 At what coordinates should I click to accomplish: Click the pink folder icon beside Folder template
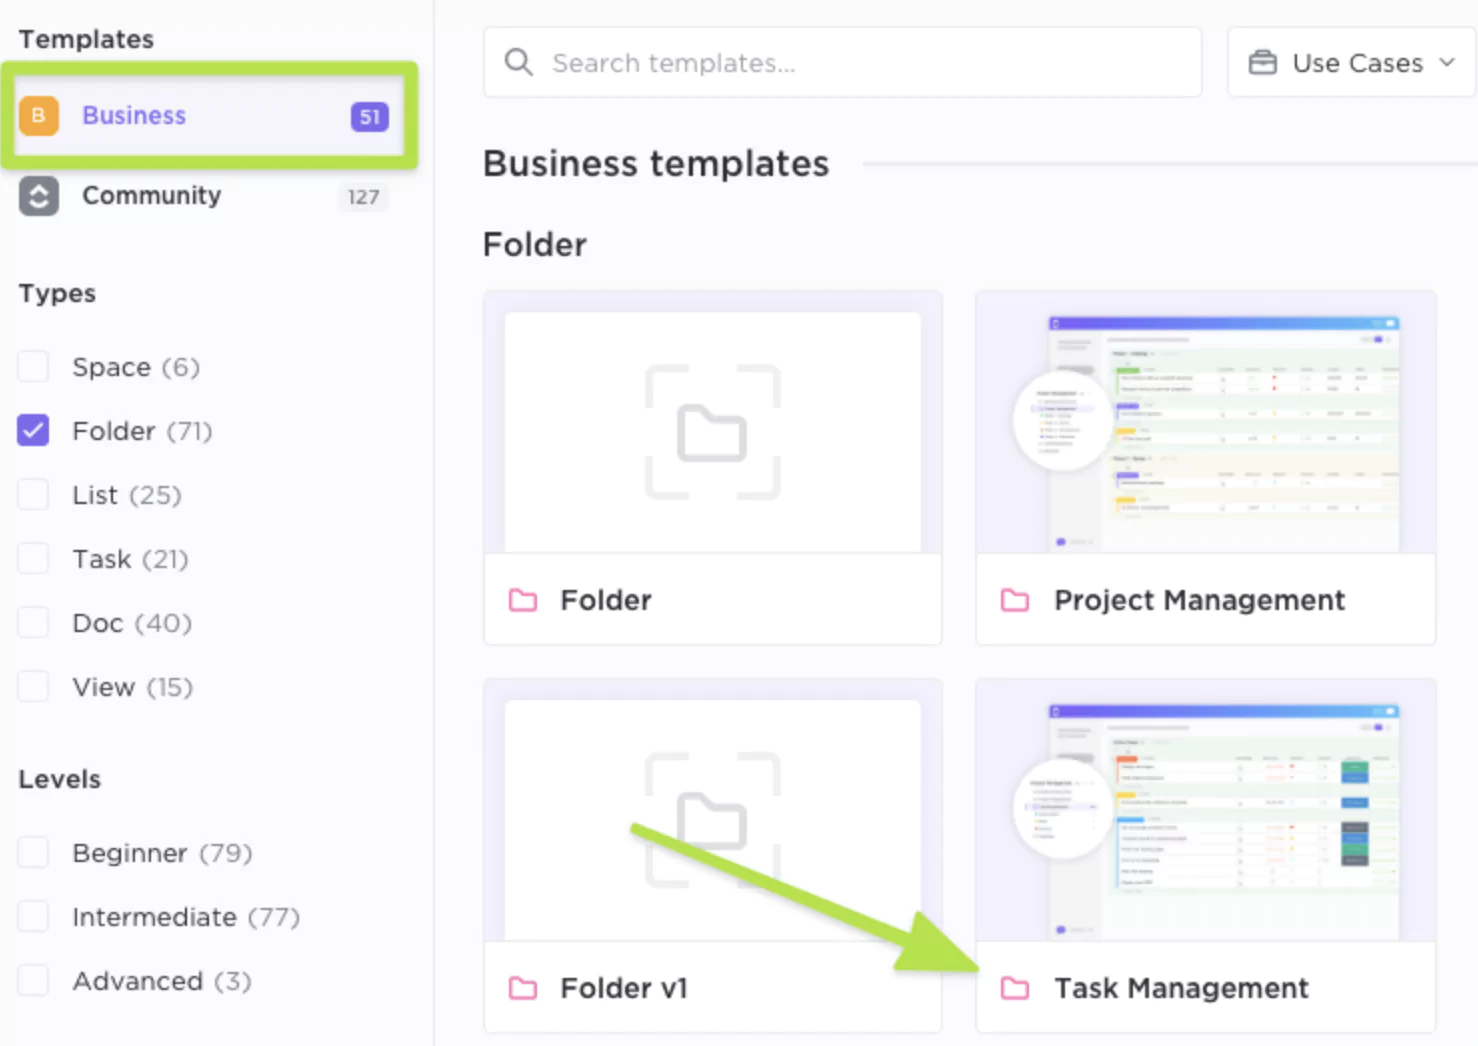coord(522,600)
